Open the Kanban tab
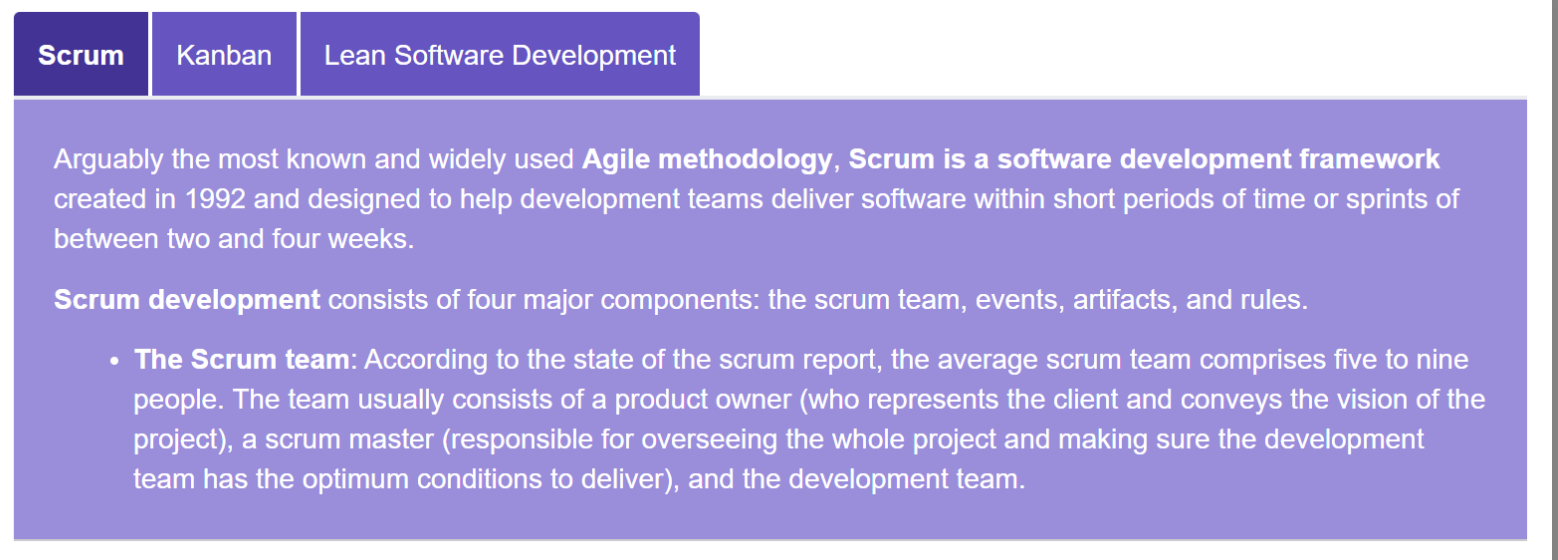The height and width of the screenshot is (560, 1558). coord(224,55)
